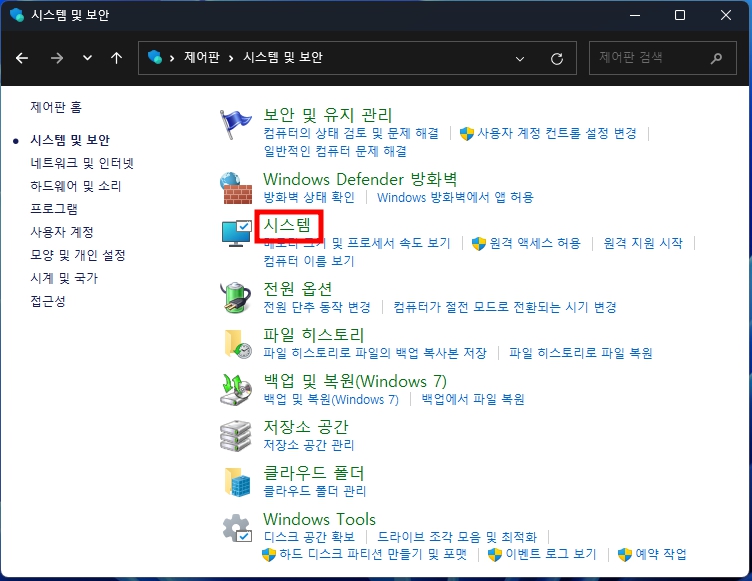Expand chevron before 제어판 in the address bar
The height and width of the screenshot is (581, 752).
point(172,58)
